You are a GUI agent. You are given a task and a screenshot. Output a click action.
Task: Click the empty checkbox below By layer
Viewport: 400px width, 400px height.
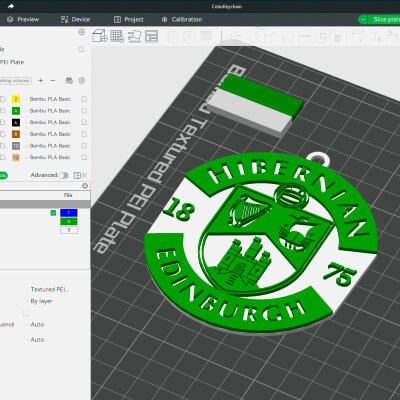pos(26,313)
